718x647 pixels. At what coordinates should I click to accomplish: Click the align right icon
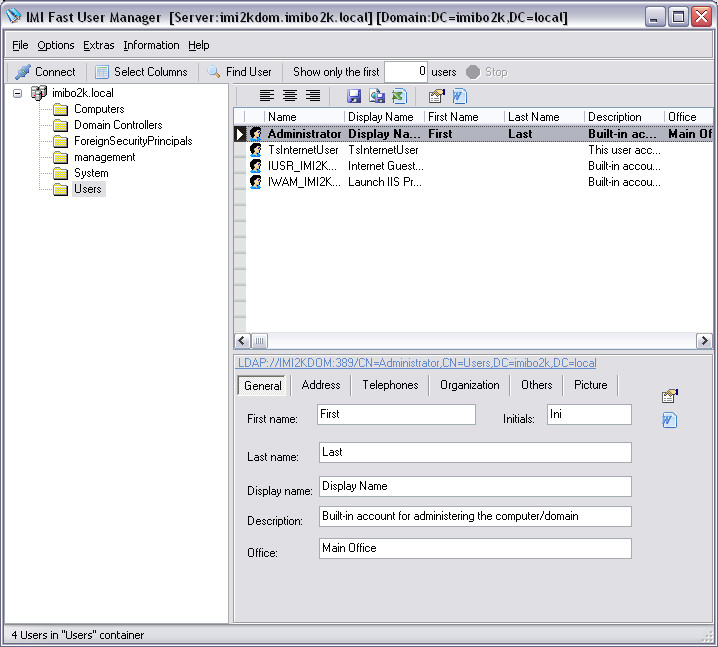(313, 96)
